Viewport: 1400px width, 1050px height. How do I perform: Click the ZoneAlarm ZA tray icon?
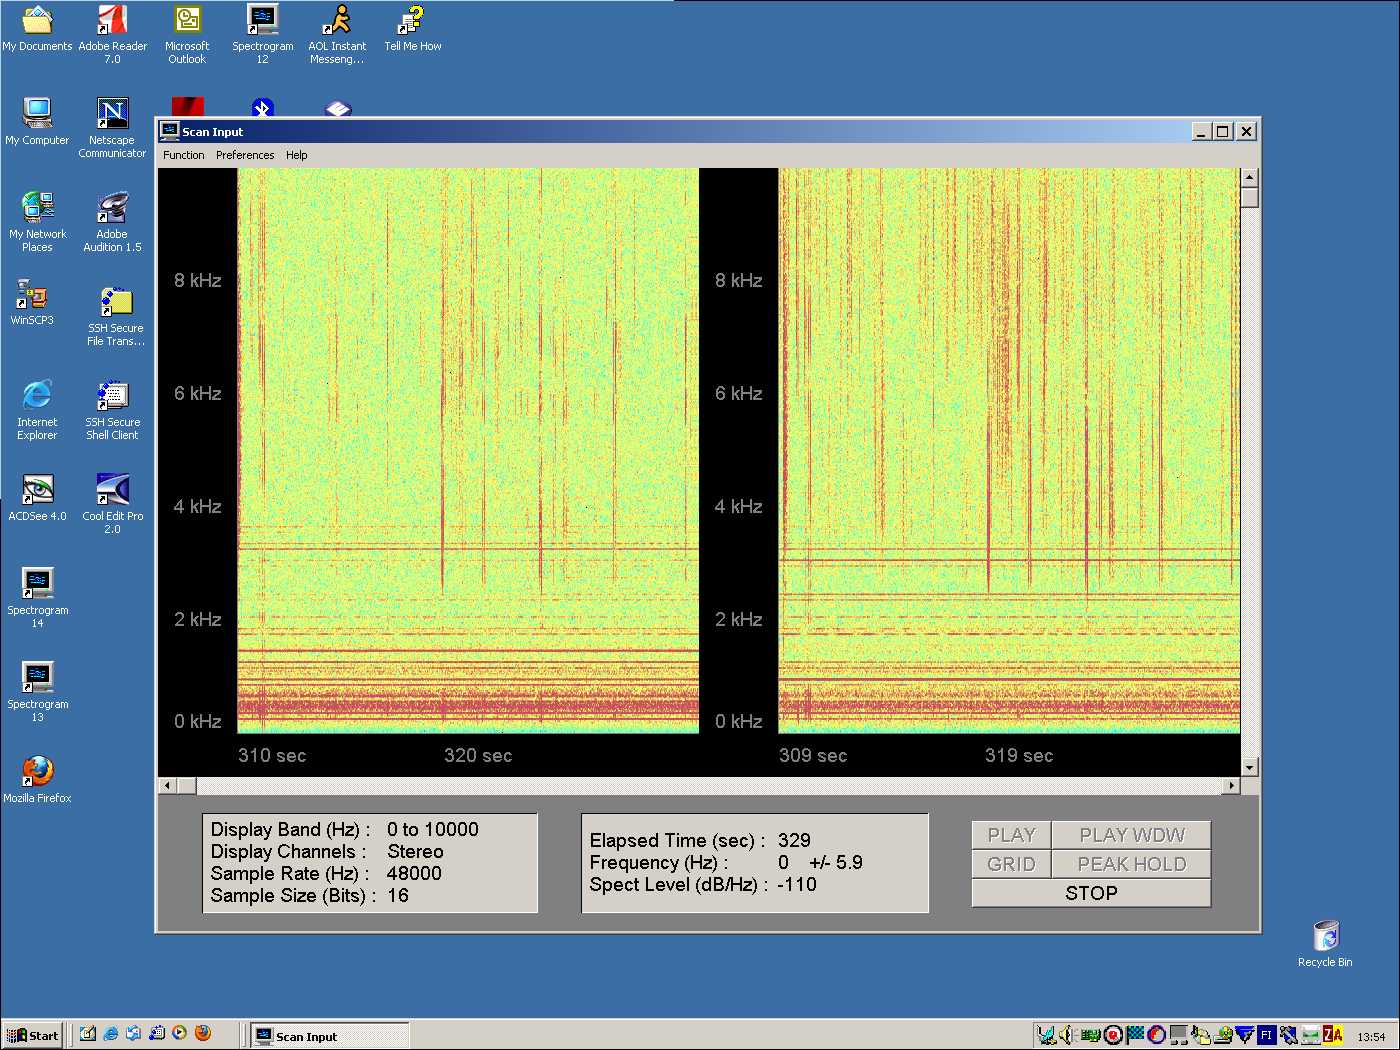(1333, 1035)
